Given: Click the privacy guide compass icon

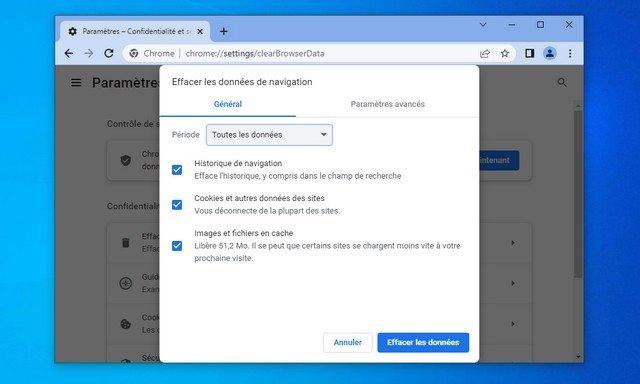Looking at the screenshot, I should point(126,283).
